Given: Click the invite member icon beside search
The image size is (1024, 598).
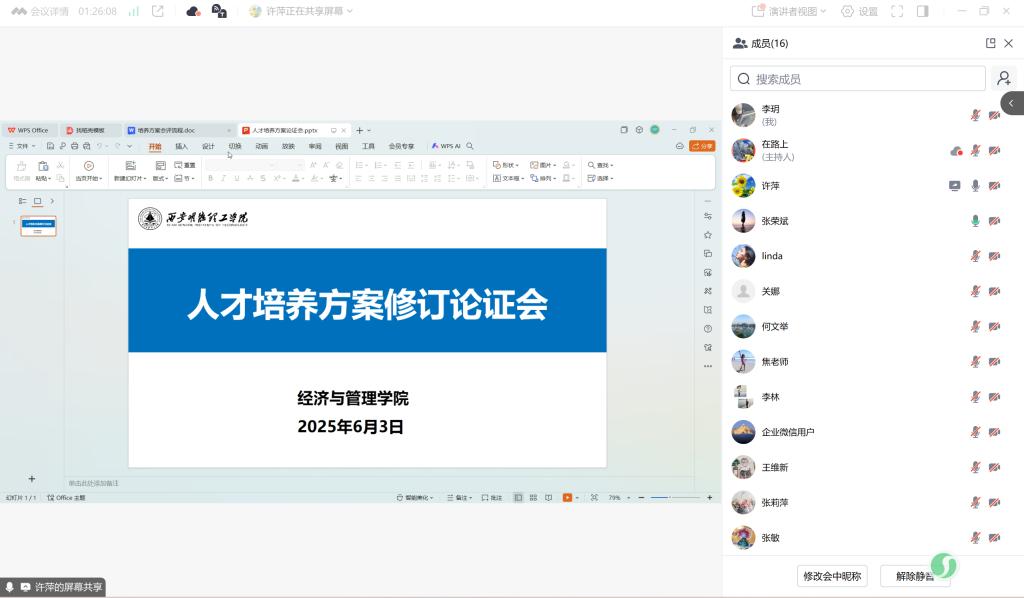Looking at the screenshot, I should coord(1003,79).
